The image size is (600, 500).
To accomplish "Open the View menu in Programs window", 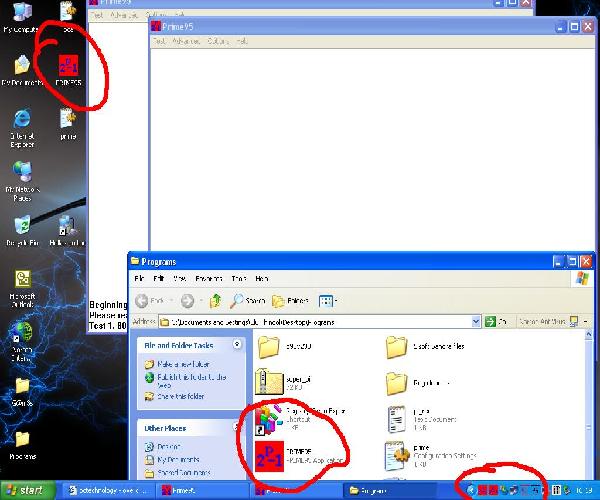I will point(179,279).
